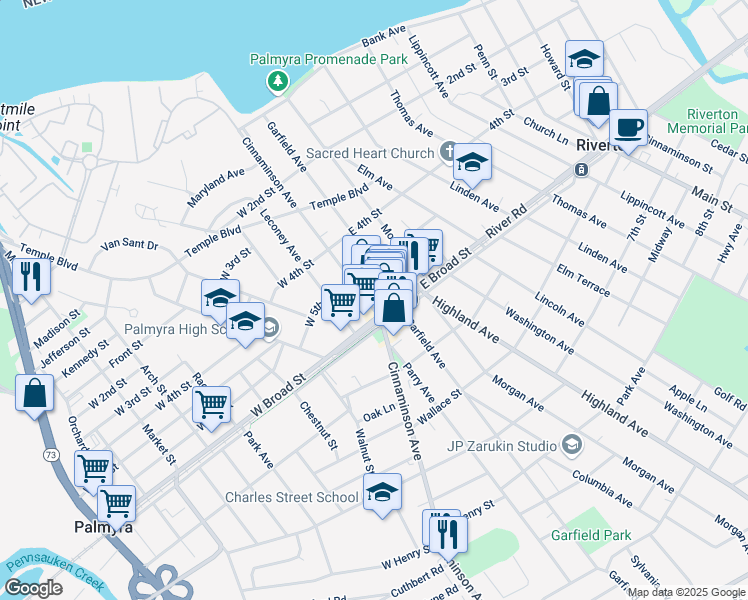Click the Sacred Heart Church cross icon
The image size is (748, 600).
[x=447, y=152]
